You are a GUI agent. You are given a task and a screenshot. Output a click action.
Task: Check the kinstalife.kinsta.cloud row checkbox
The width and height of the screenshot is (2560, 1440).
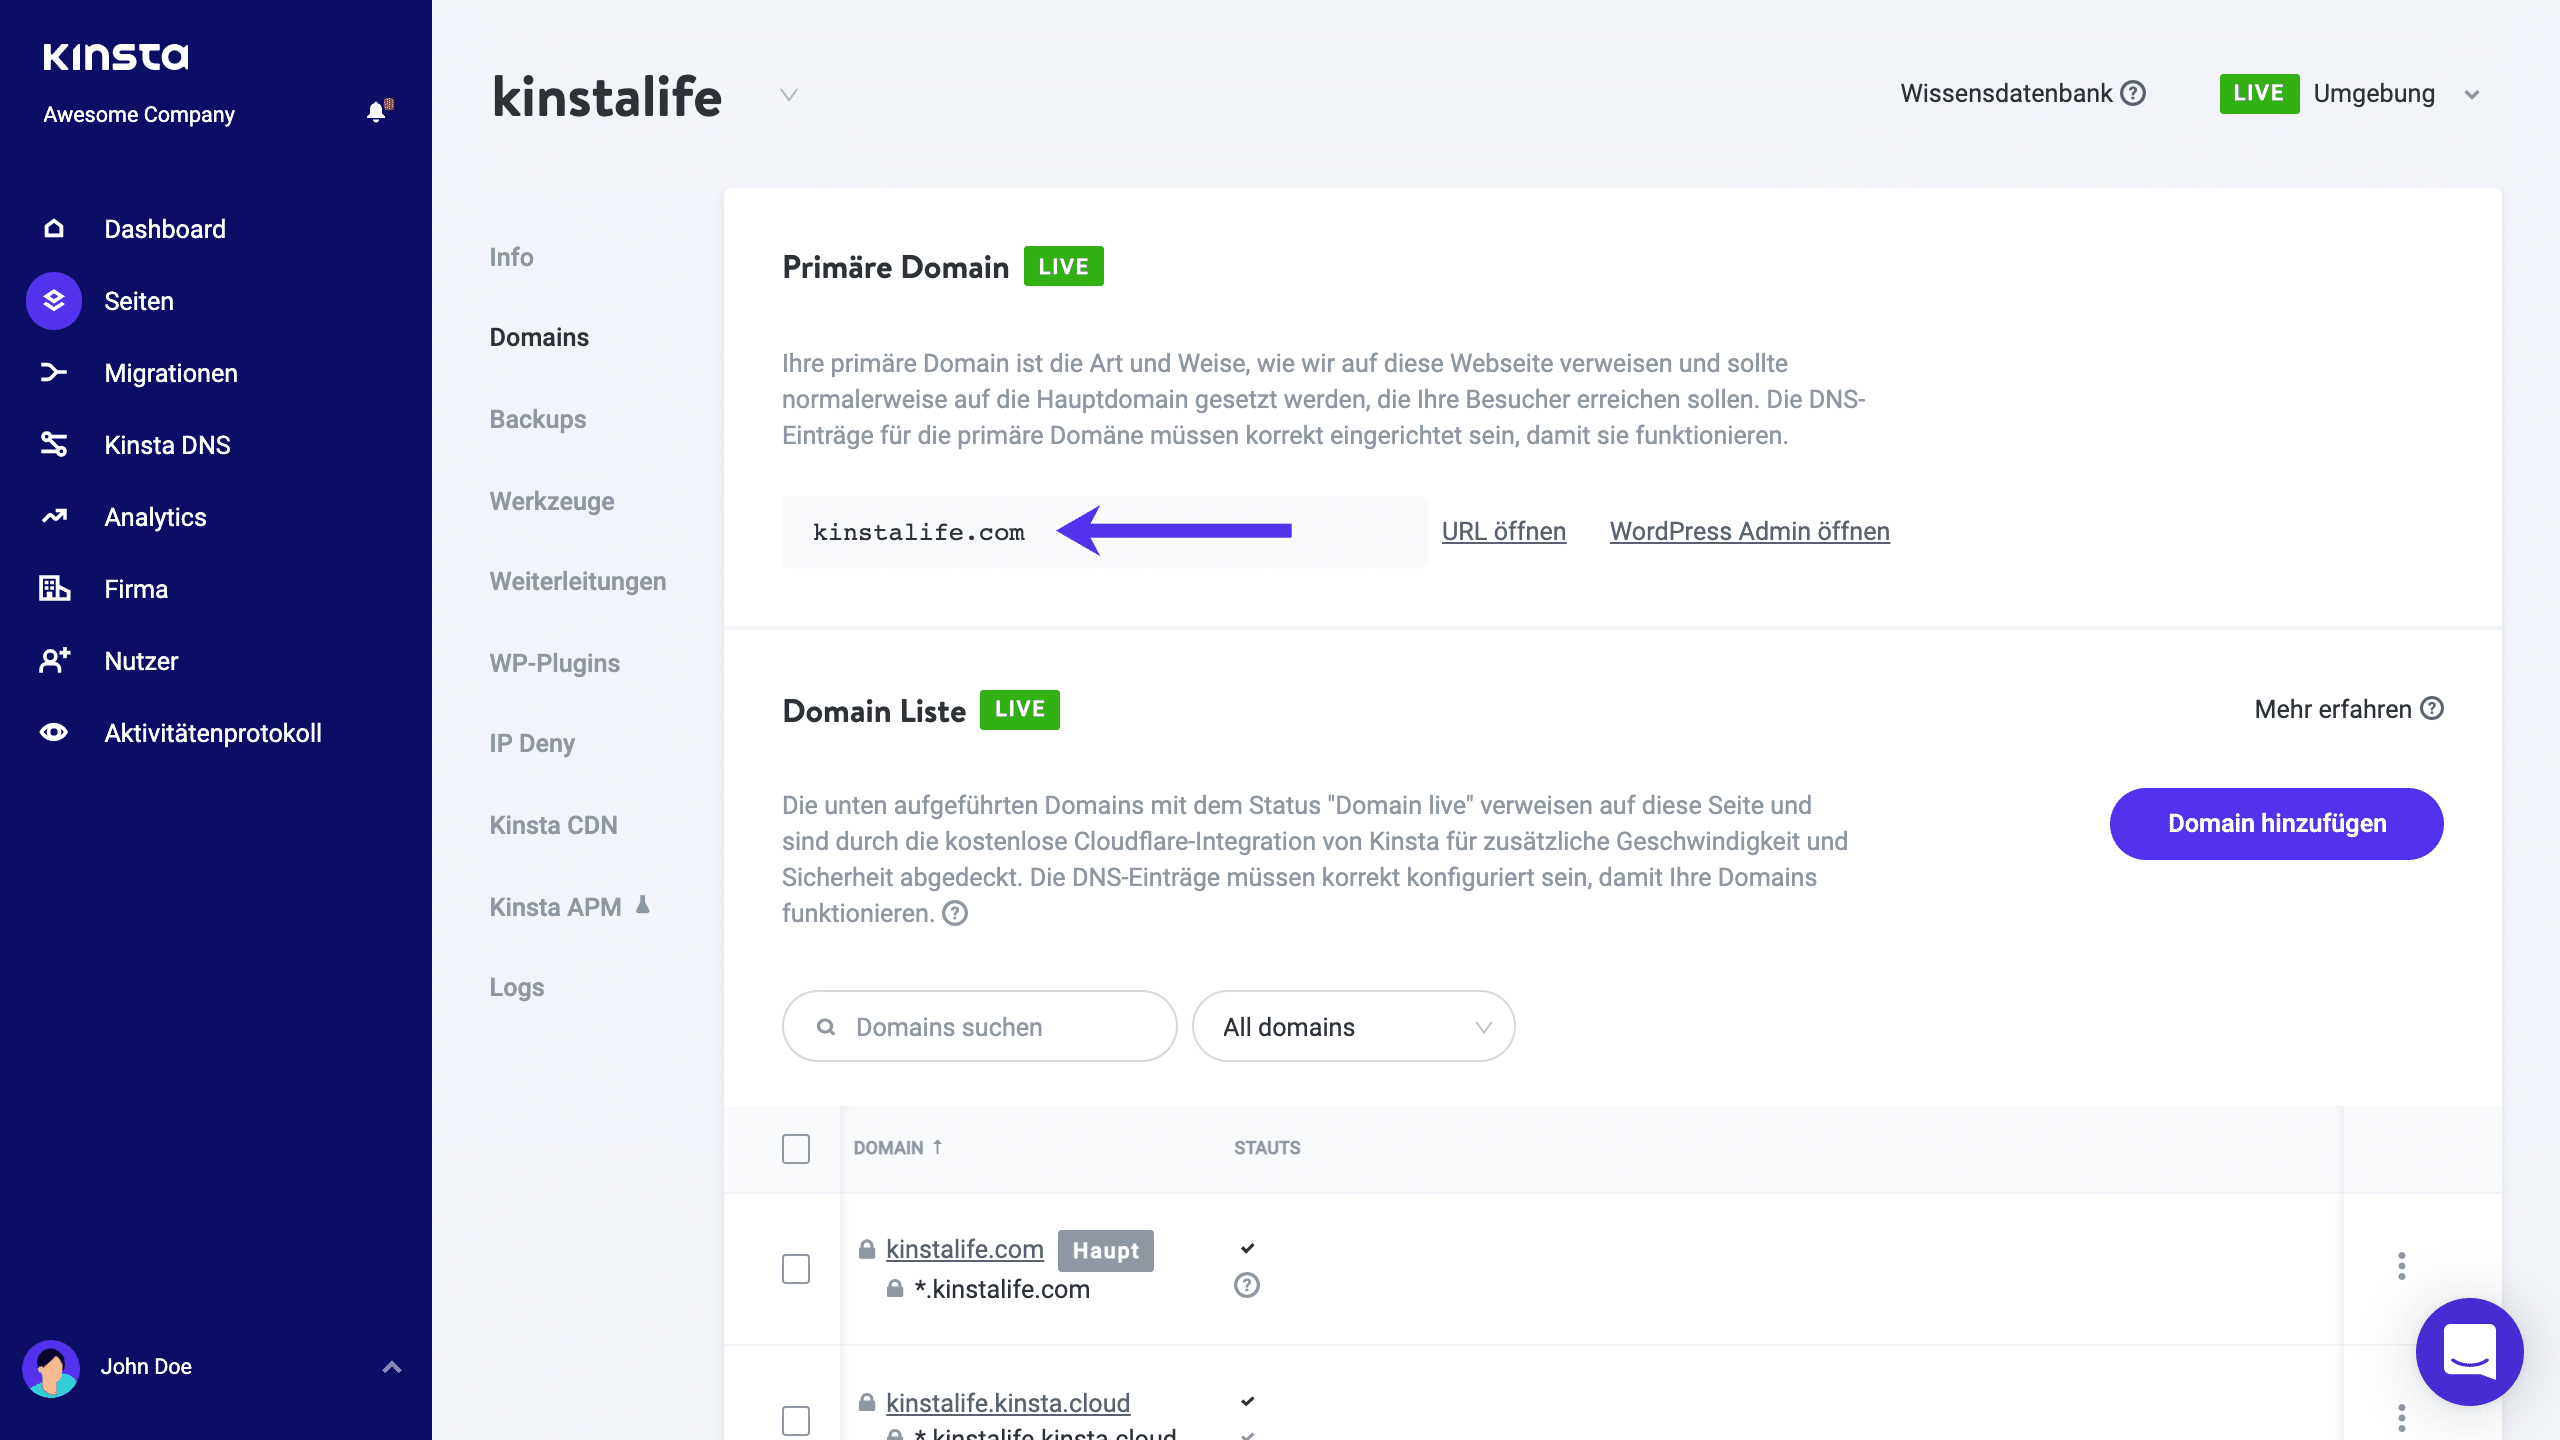[x=795, y=1419]
